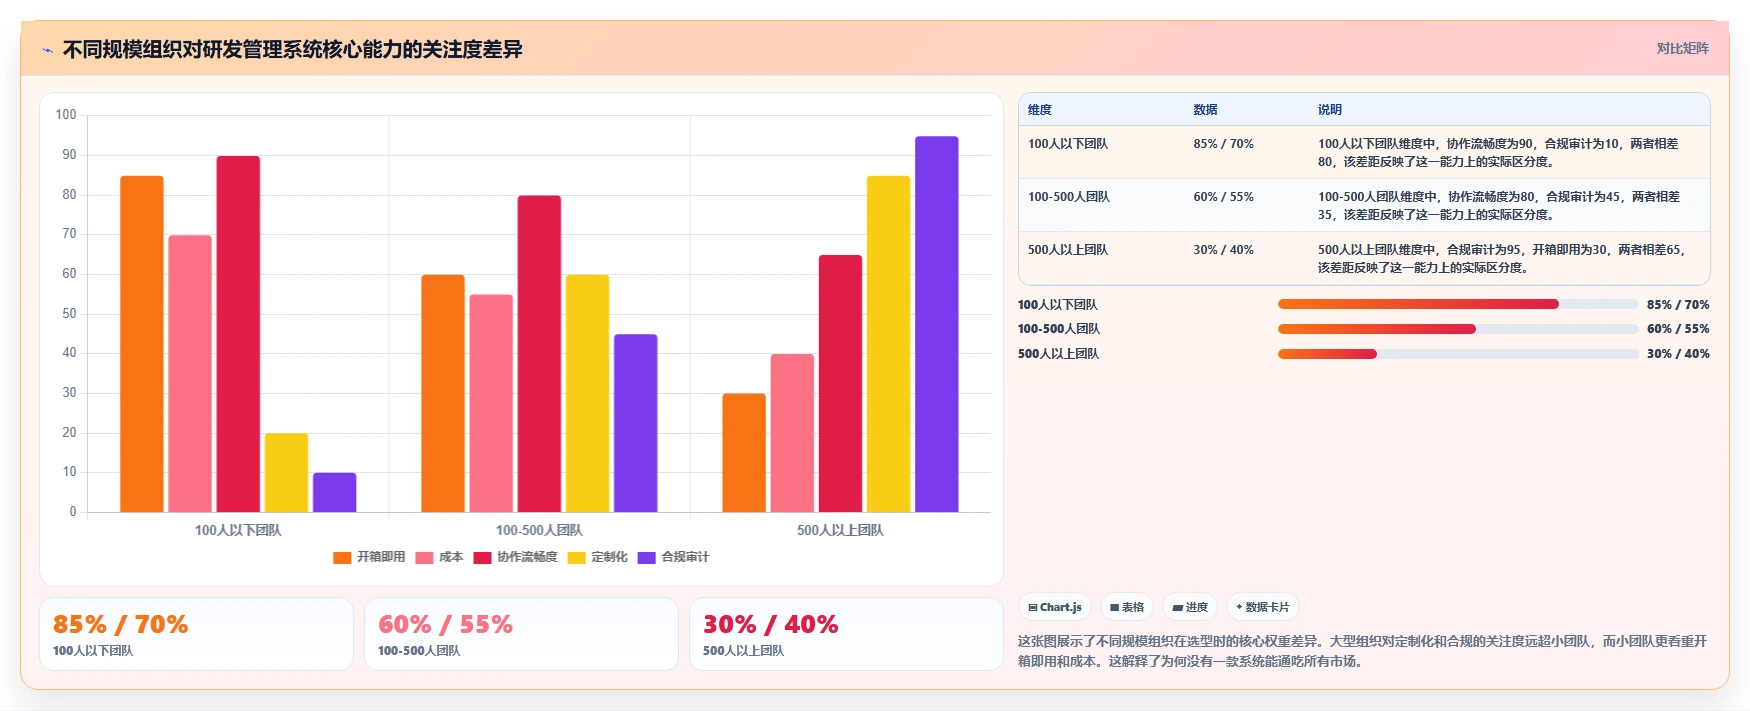This screenshot has height=711, width=1750.
Task: Toggle the 成本 legend swatch
Action: pos(424,558)
